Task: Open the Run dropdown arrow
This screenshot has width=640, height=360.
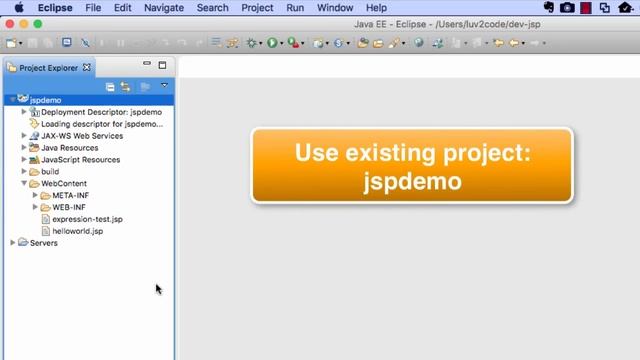Action: (x=281, y=43)
